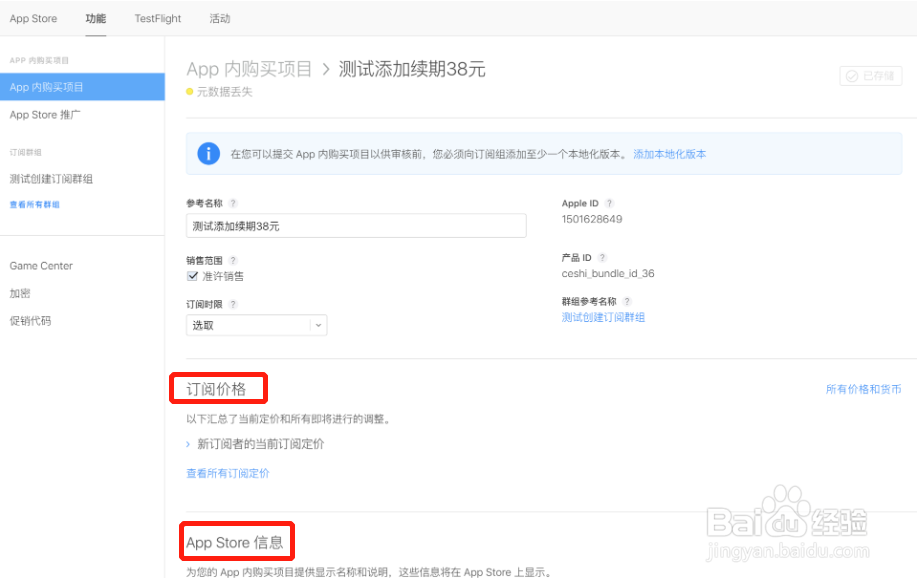Open App Store 推广 sidebar item
This screenshot has height=583, width=921.
click(45, 114)
